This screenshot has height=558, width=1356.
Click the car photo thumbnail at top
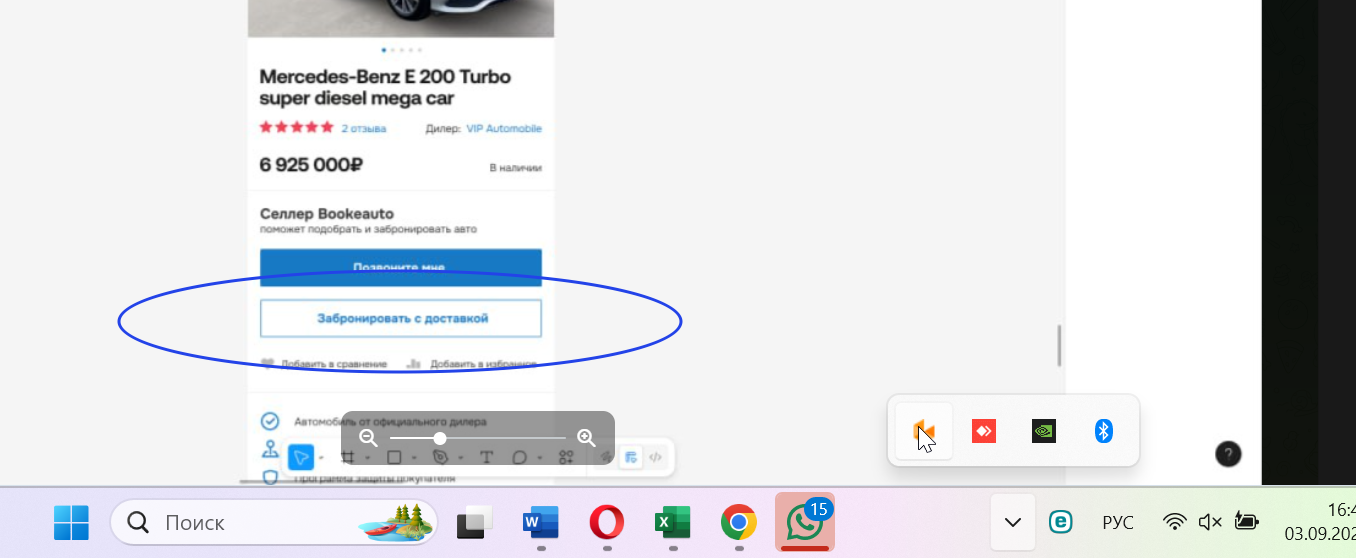pyautogui.click(x=401, y=18)
